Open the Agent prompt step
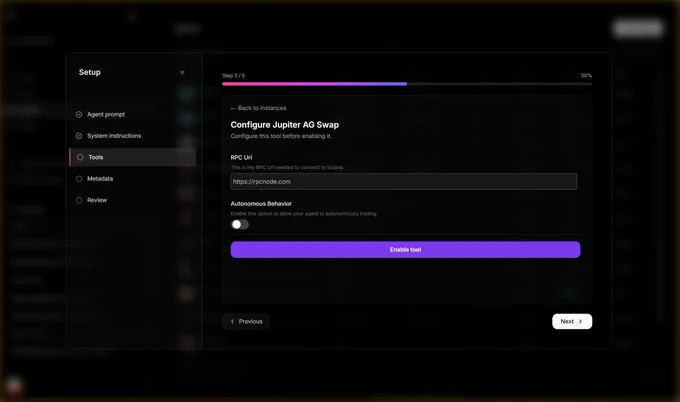680x402 pixels. pos(106,114)
